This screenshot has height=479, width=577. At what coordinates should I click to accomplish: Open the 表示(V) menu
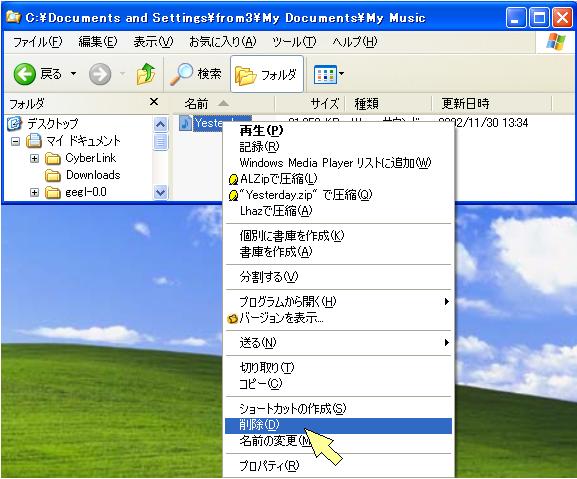point(153,42)
